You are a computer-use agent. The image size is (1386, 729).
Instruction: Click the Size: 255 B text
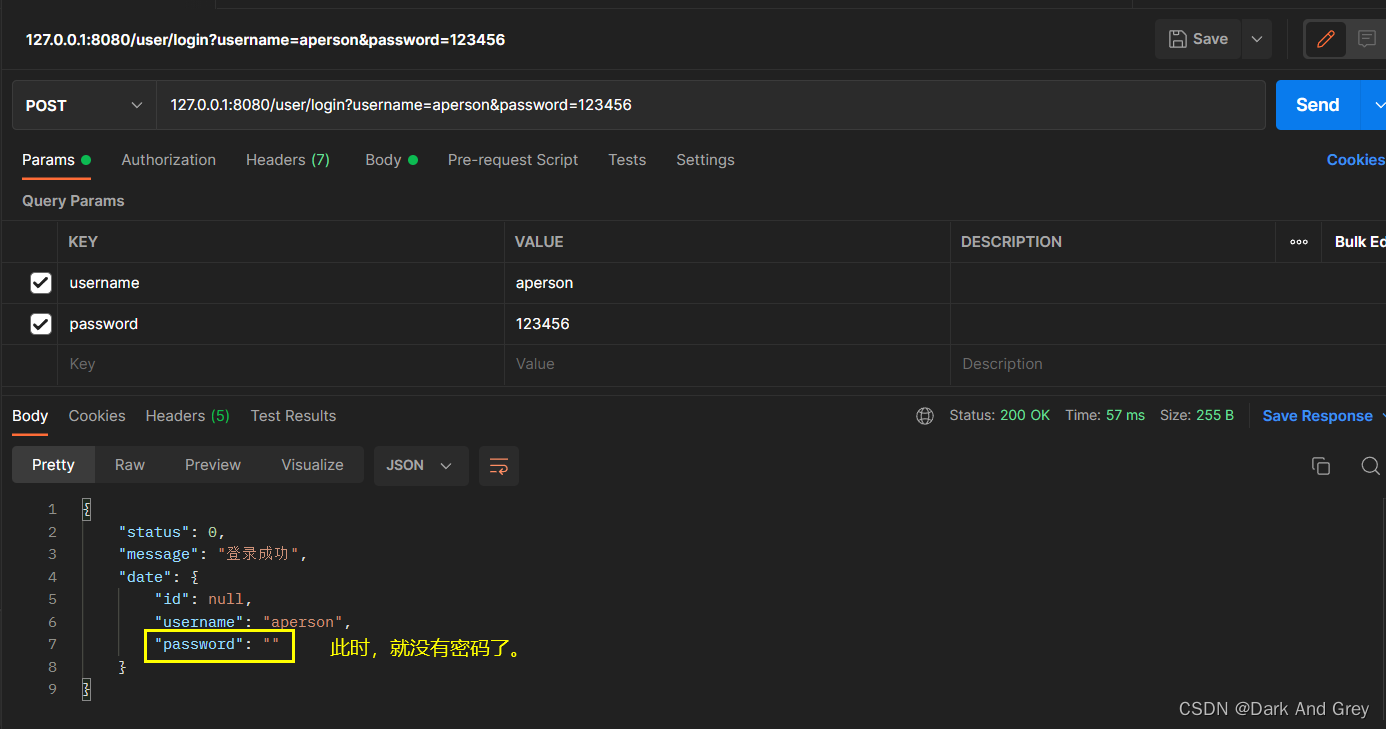pos(1197,416)
